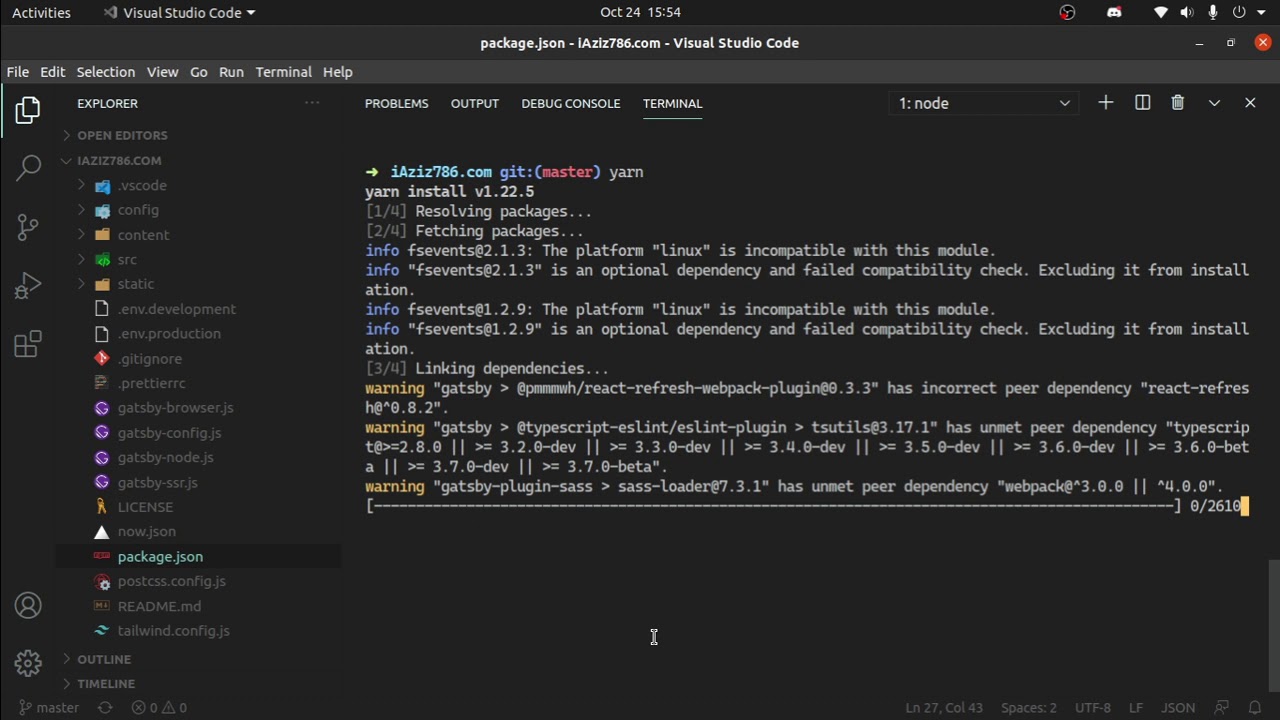The height and width of the screenshot is (720, 1280).
Task: Open the Run and Debug view
Action: (x=28, y=286)
